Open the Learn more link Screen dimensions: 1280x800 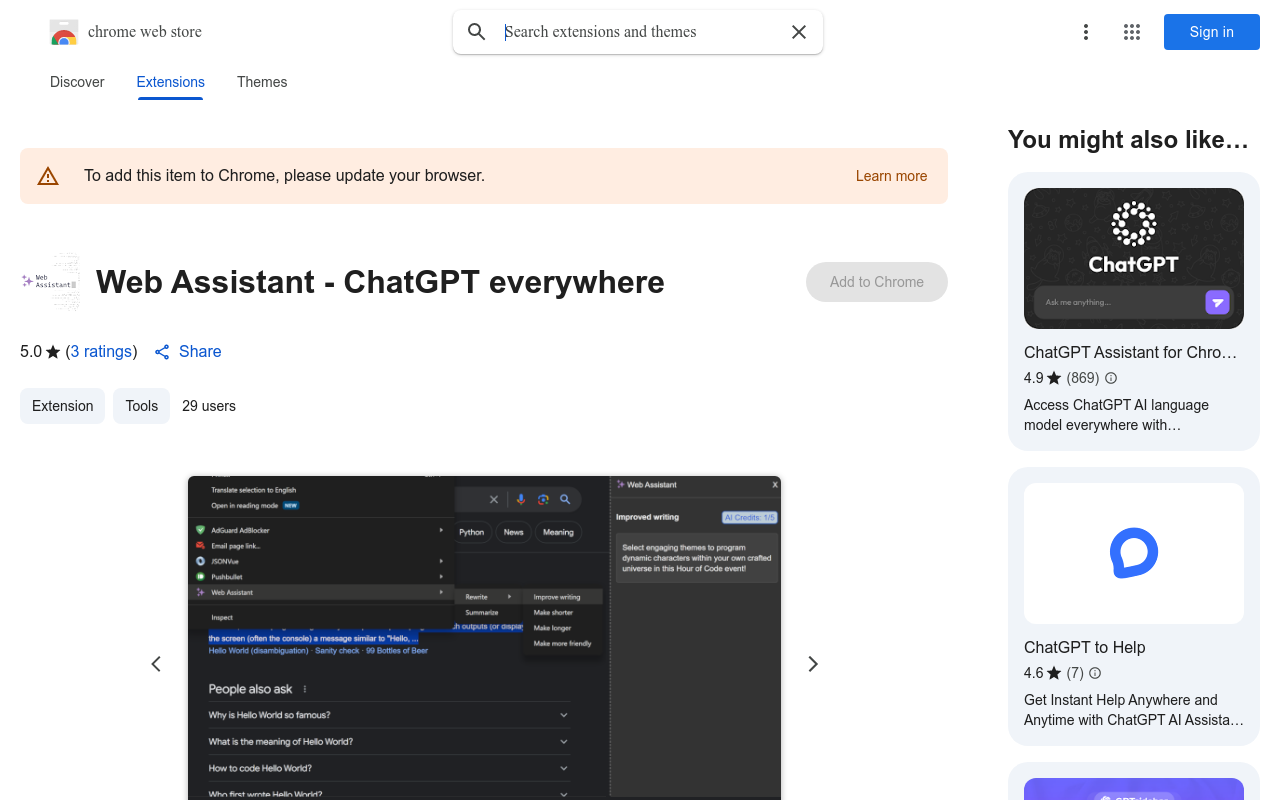pyautogui.click(x=891, y=176)
